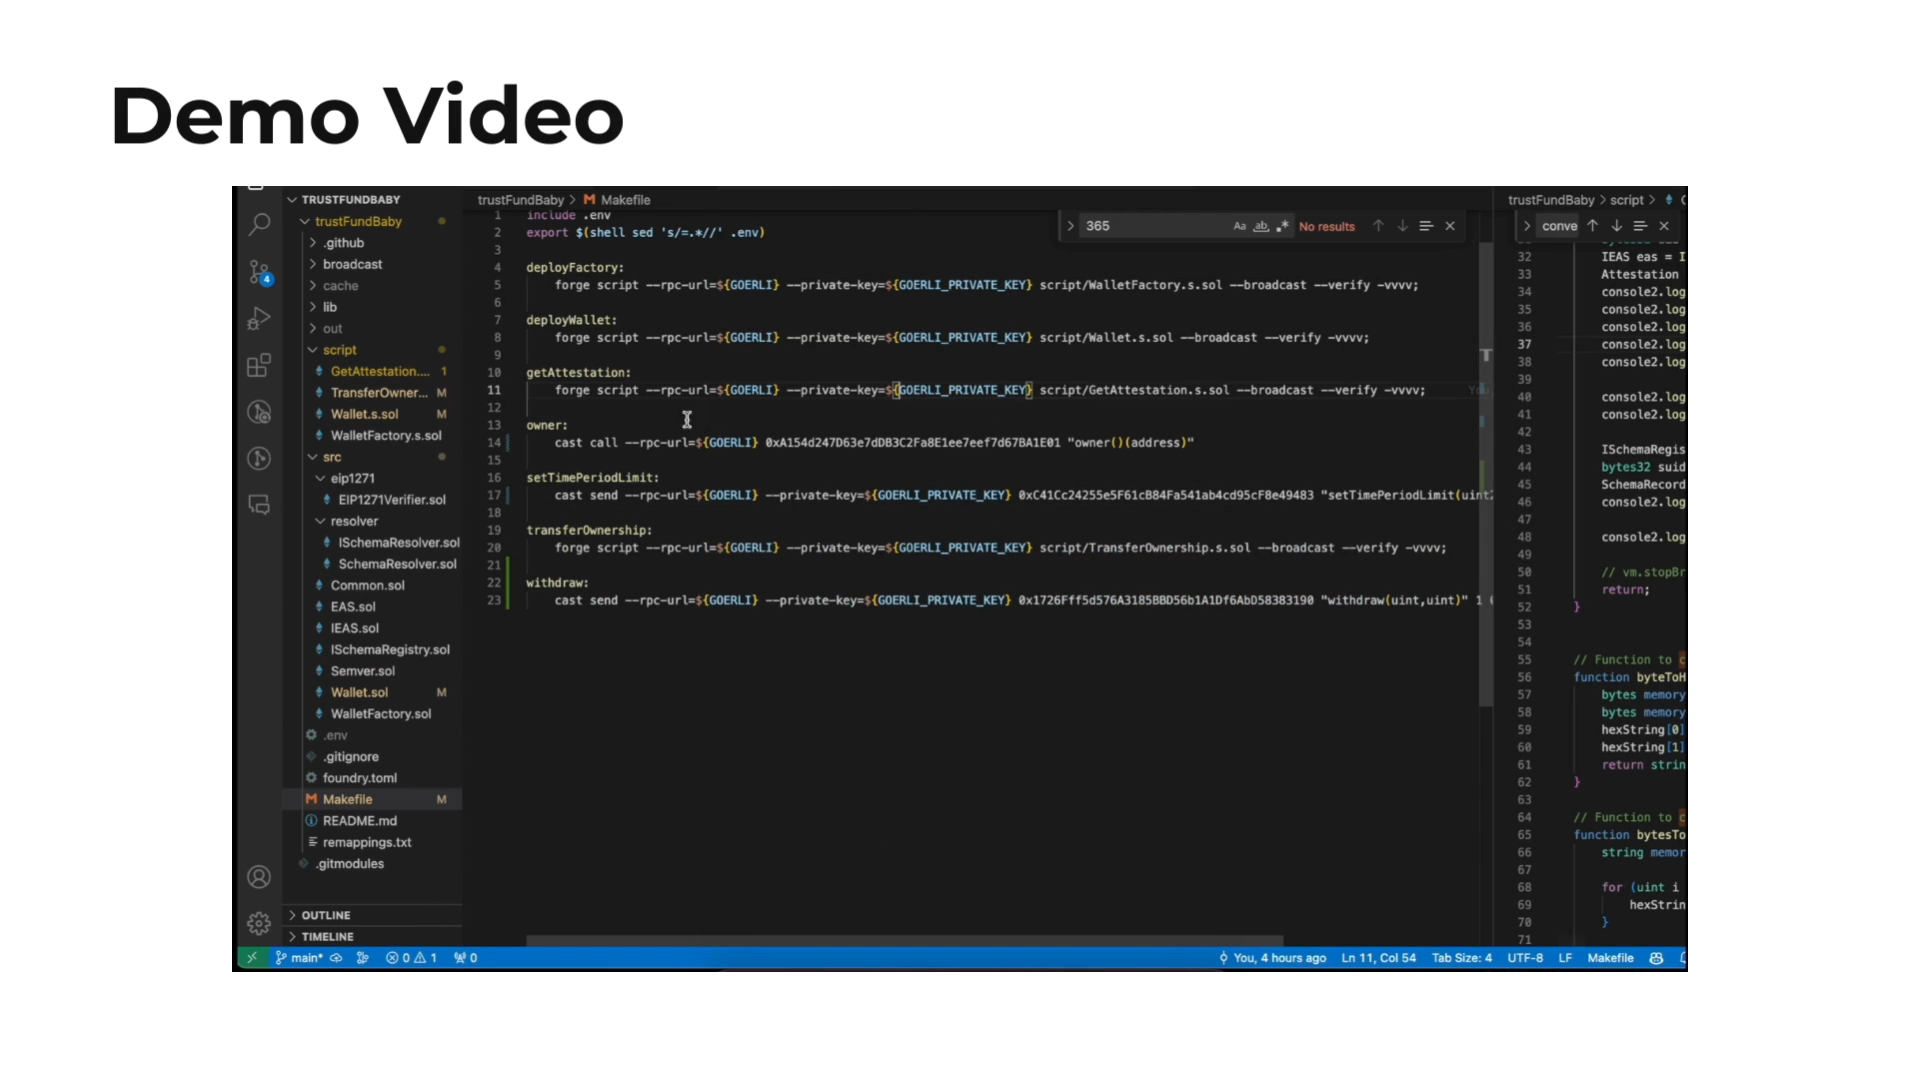Go to next match in Makefile find widget
Viewport: 1920px width, 1080px height.
pos(1402,226)
